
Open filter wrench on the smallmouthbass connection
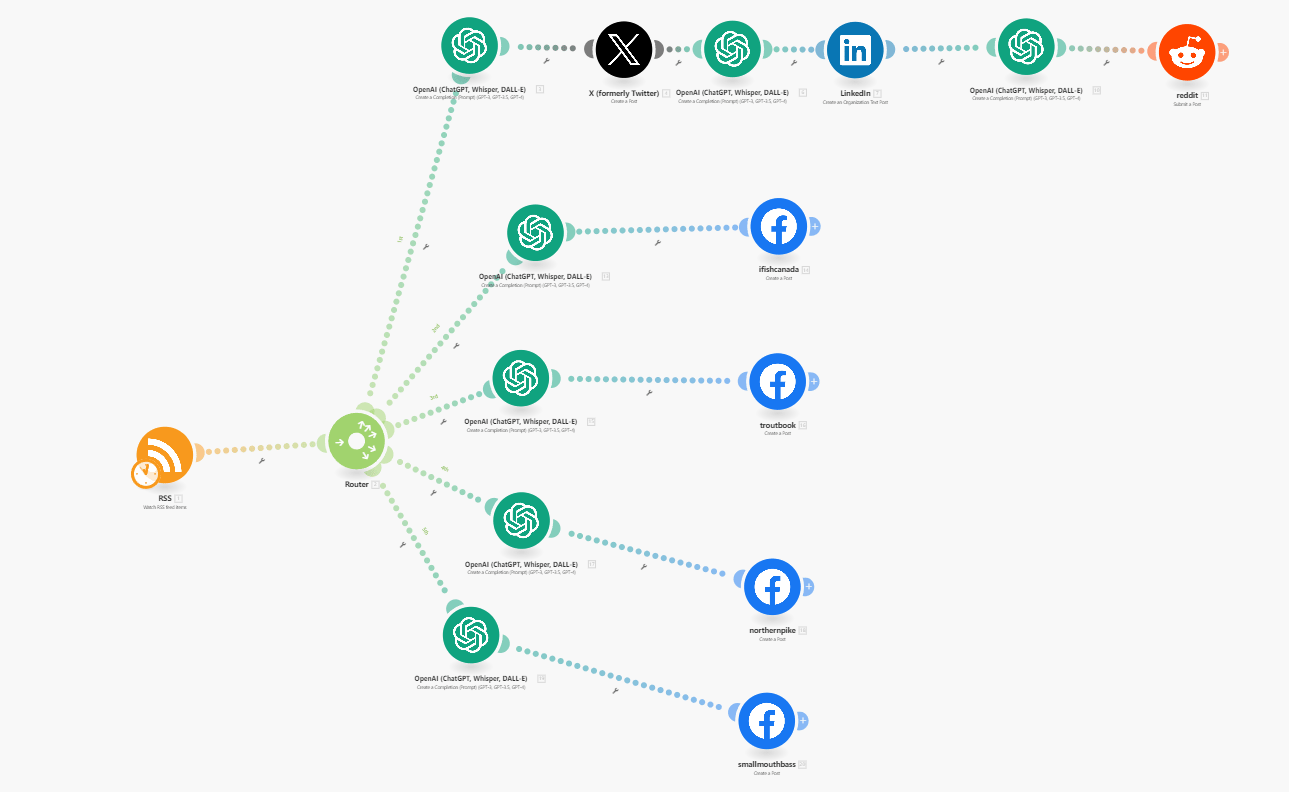tap(615, 690)
